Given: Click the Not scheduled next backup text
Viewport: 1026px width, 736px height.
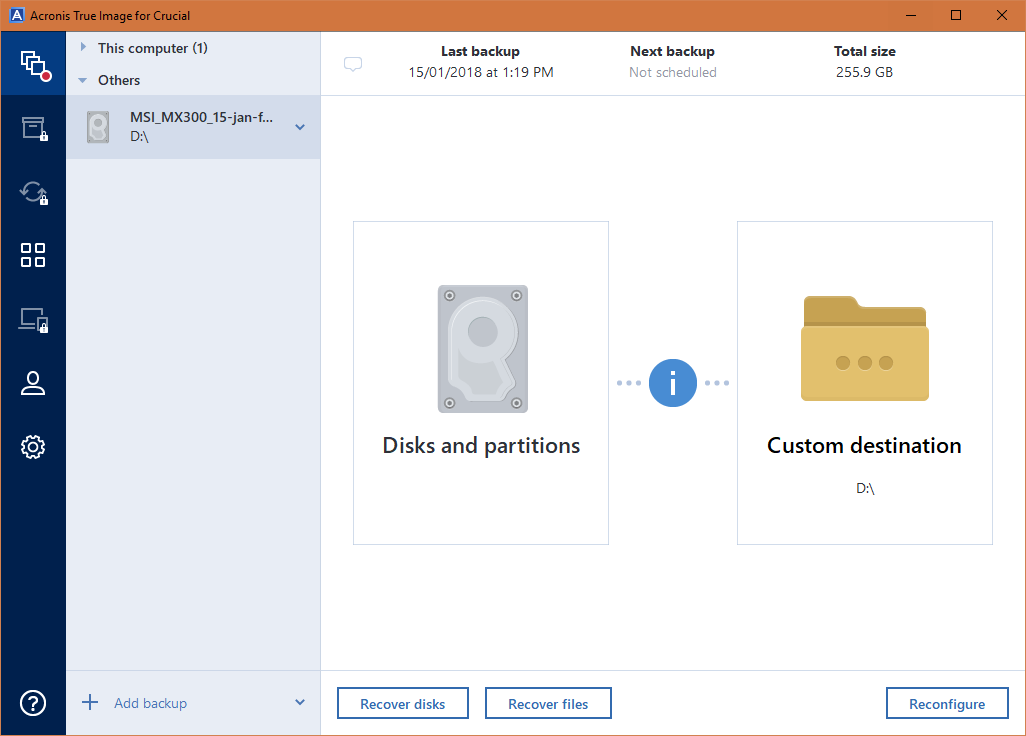Looking at the screenshot, I should (673, 72).
